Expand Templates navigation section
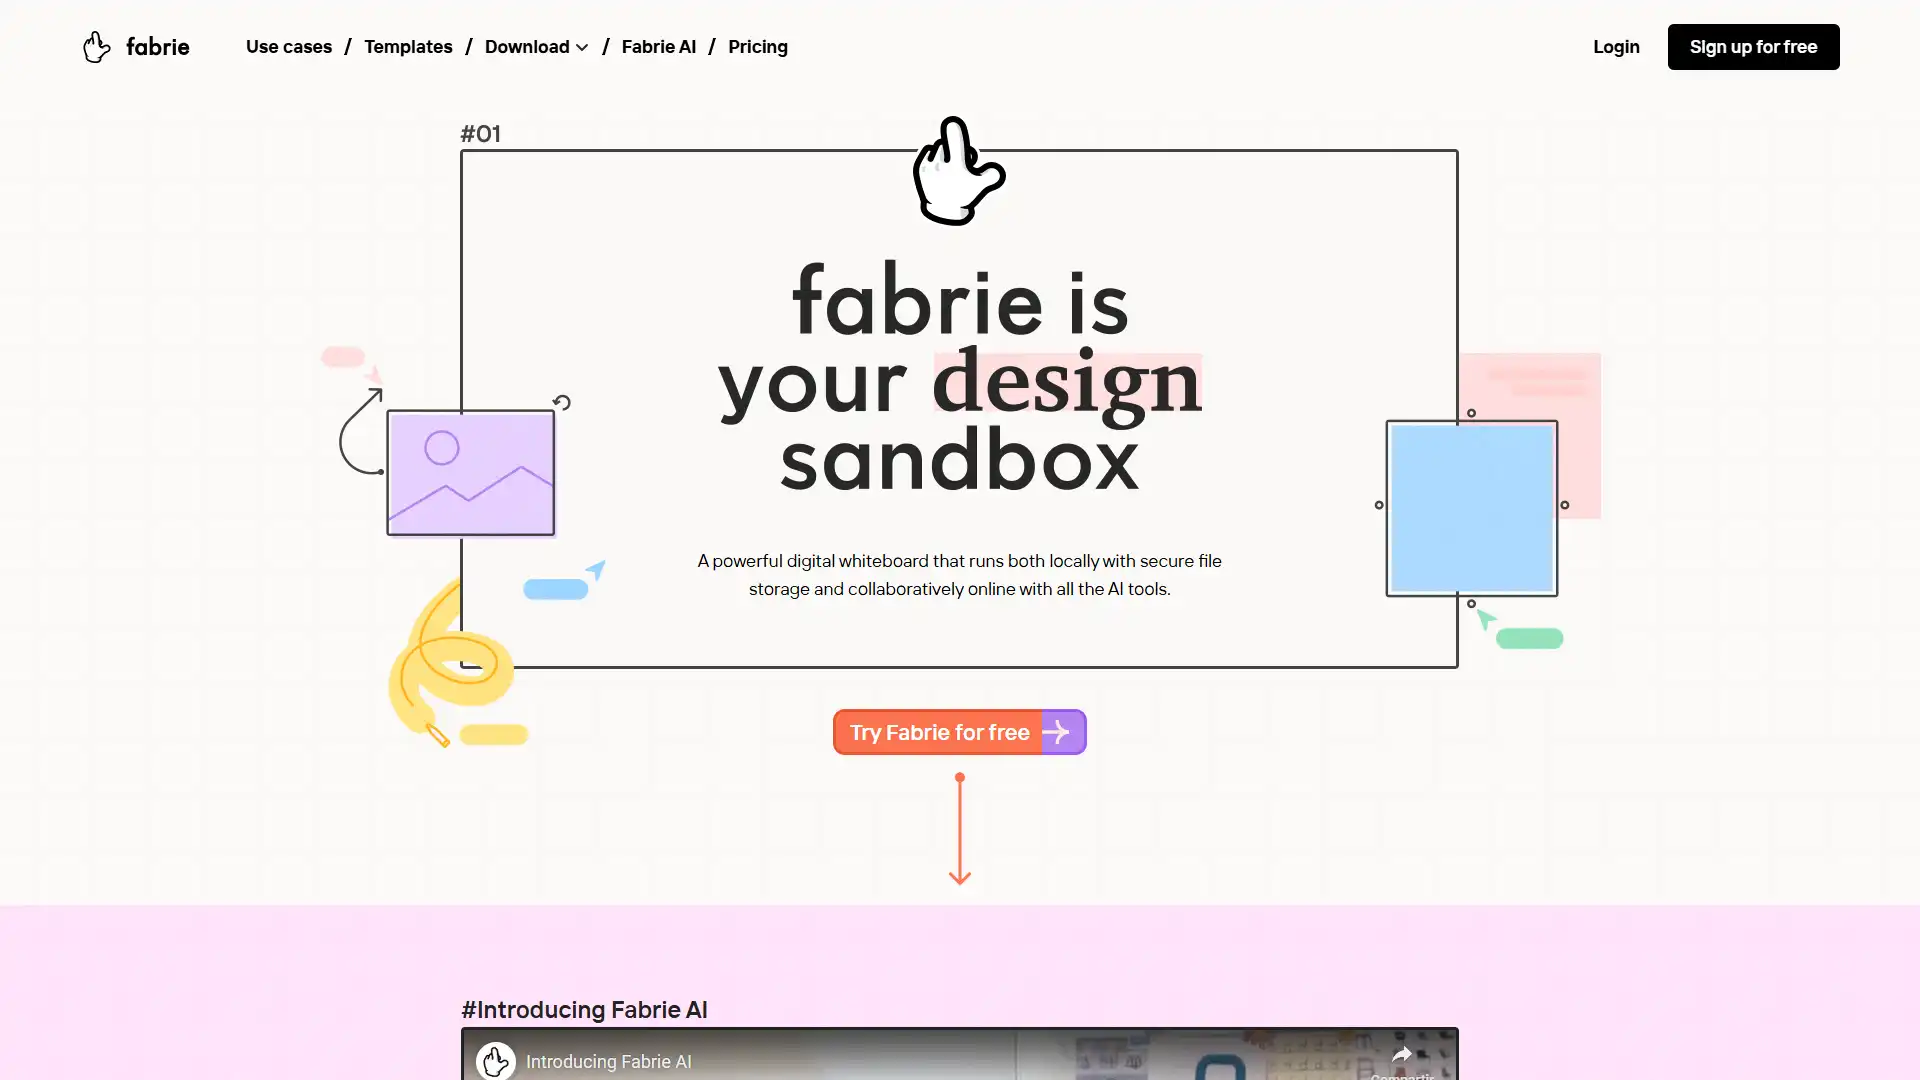This screenshot has height=1080, width=1920. pyautogui.click(x=409, y=46)
